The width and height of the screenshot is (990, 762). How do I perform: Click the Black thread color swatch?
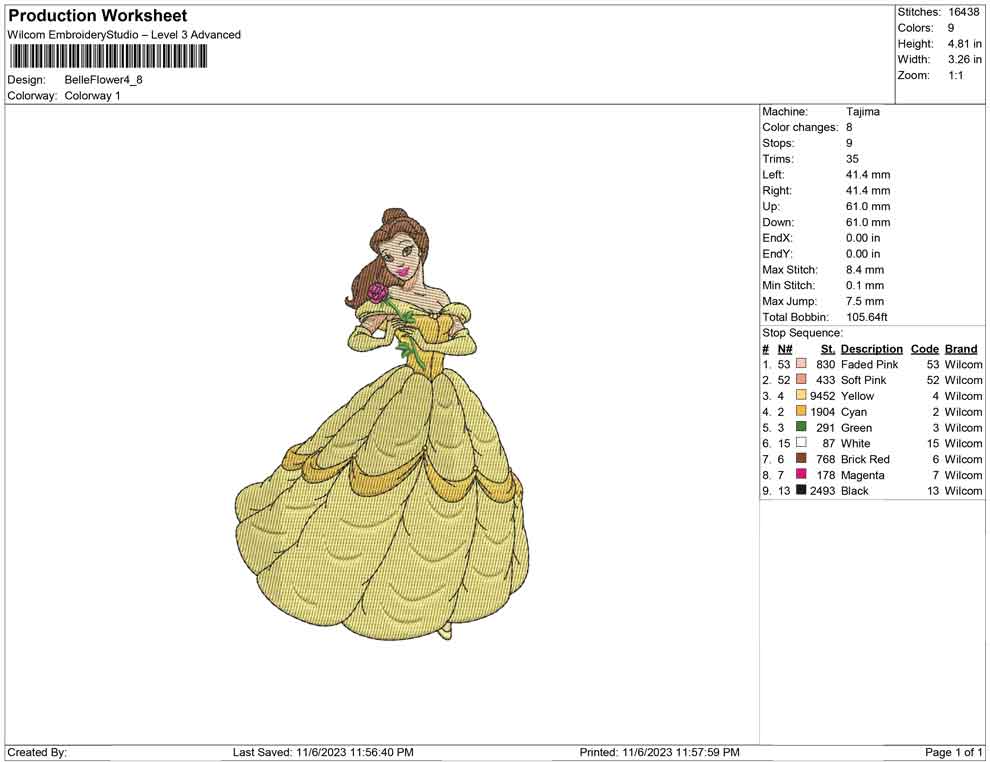tap(801, 491)
